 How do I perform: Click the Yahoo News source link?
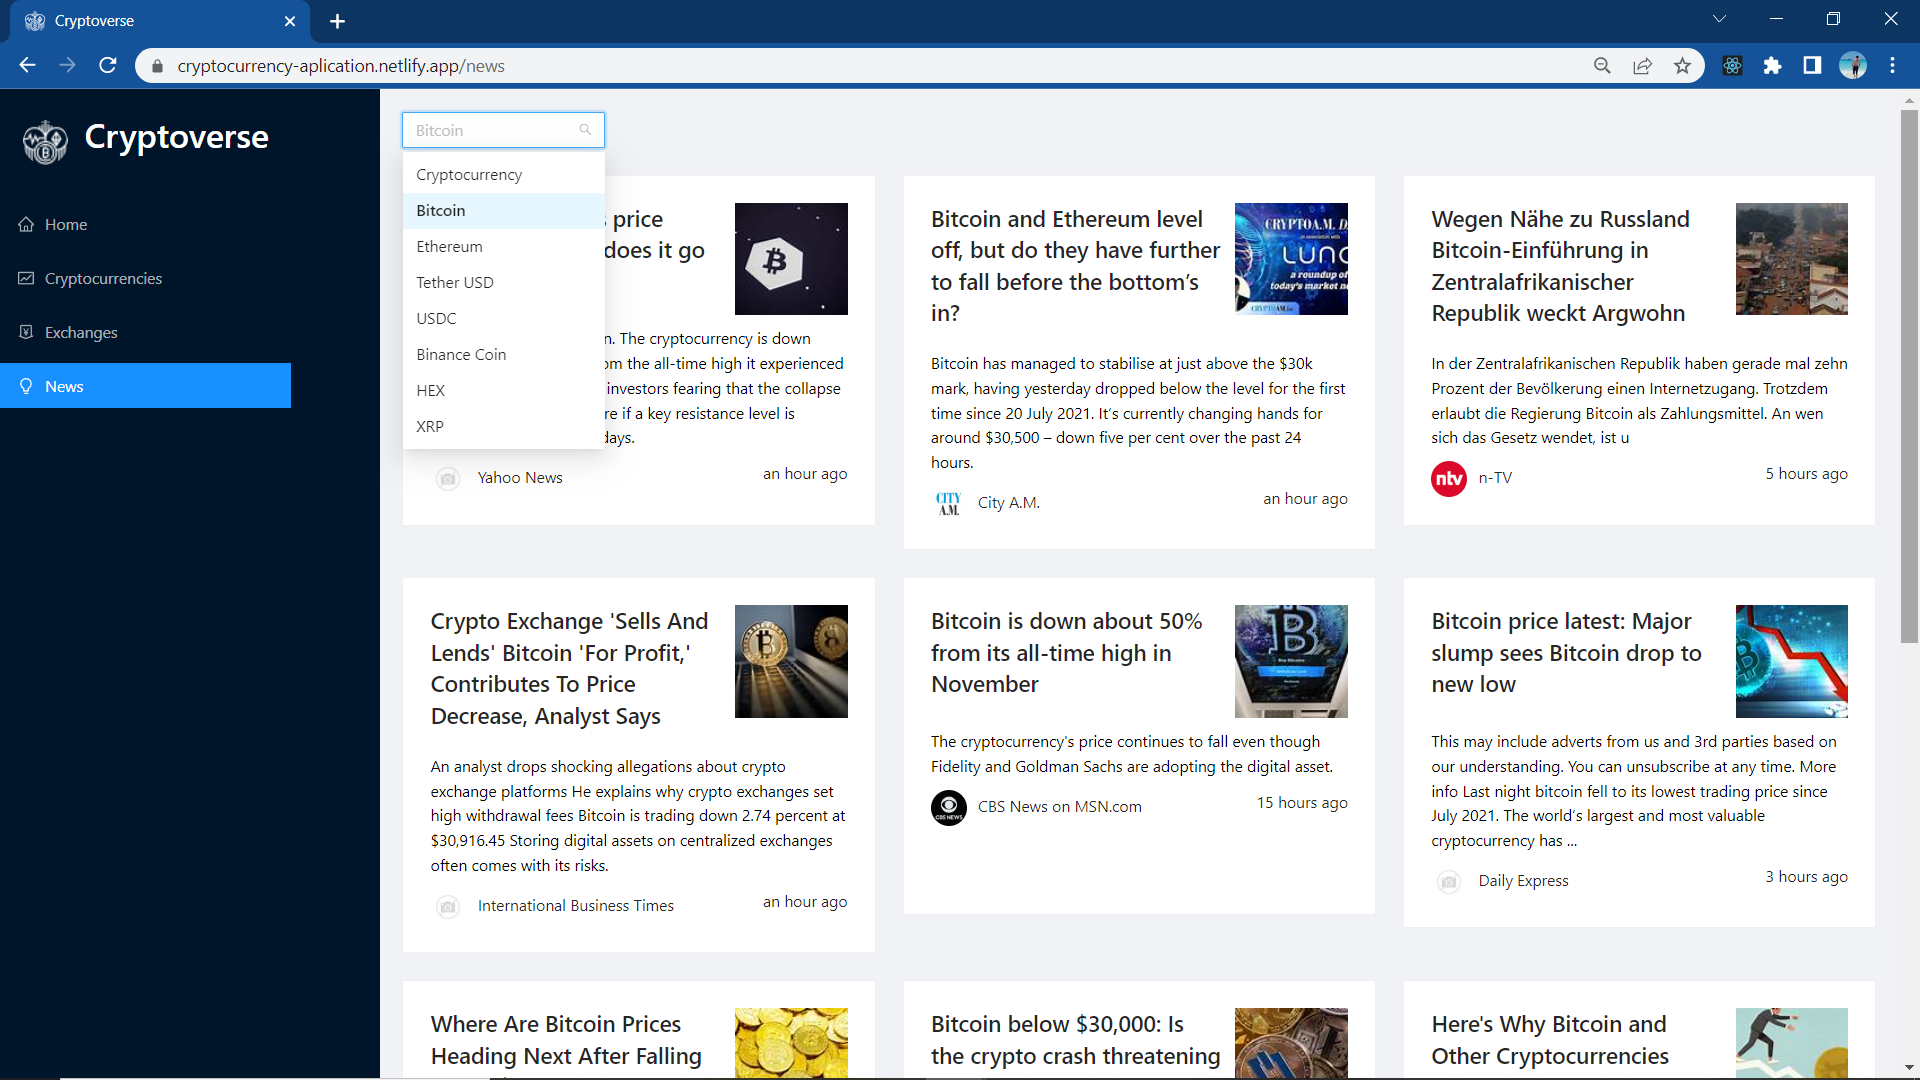coord(519,477)
